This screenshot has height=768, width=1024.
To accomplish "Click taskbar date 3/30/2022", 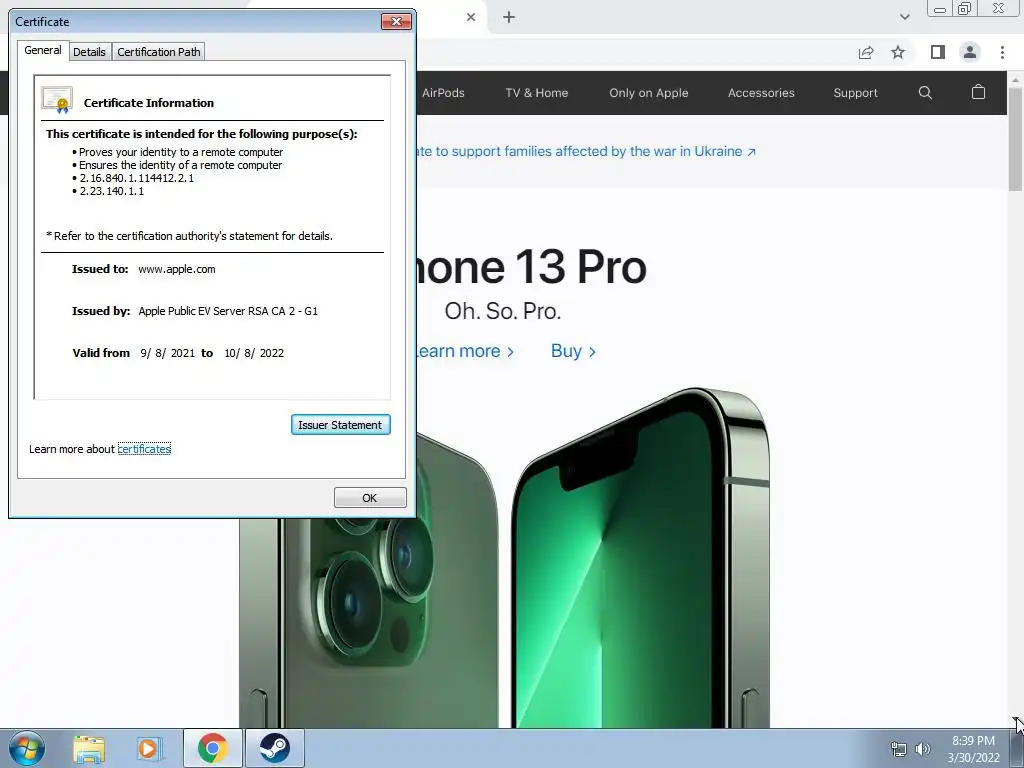I will tap(974, 758).
